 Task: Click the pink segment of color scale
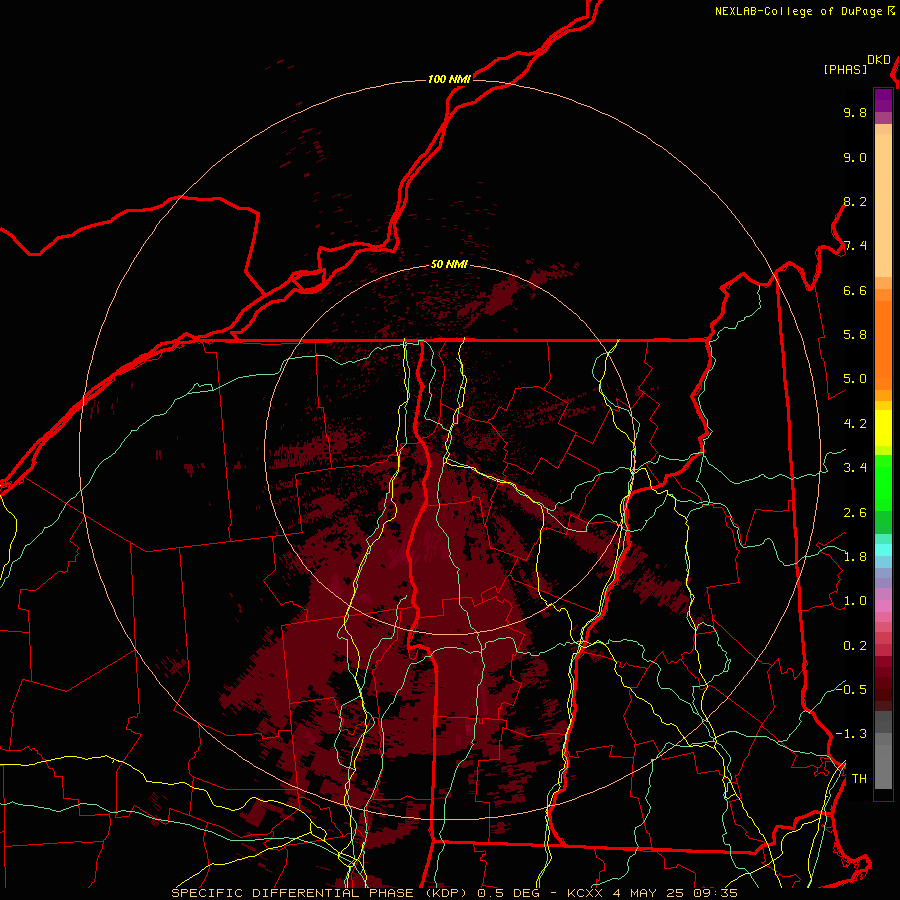pyautogui.click(x=883, y=606)
